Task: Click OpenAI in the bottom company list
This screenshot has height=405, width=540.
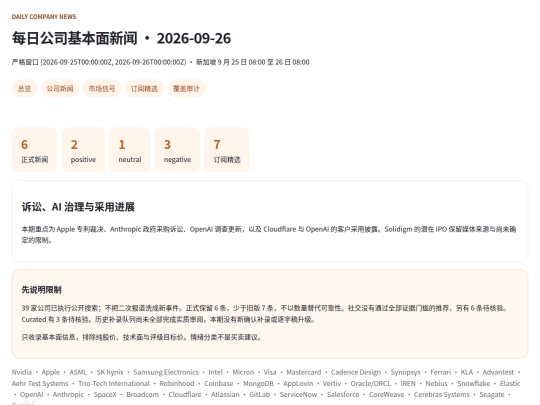Action: pos(31,395)
